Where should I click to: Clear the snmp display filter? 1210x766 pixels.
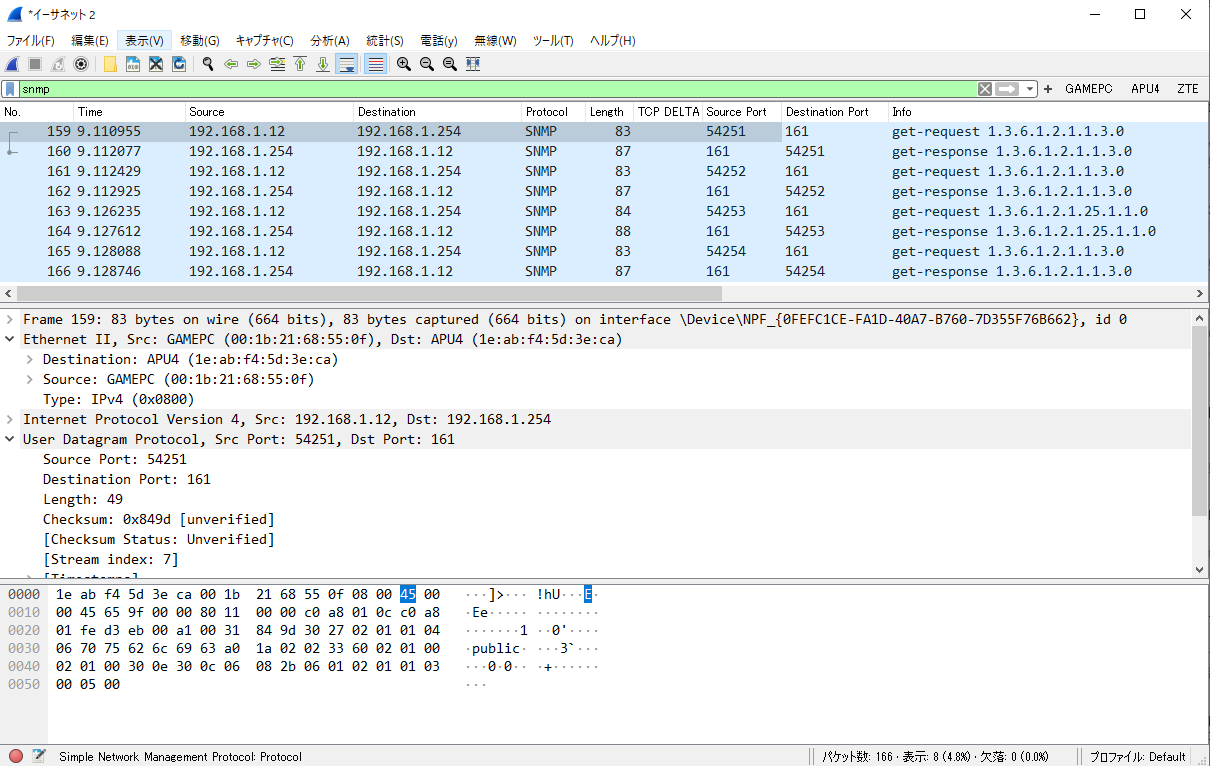(x=985, y=89)
